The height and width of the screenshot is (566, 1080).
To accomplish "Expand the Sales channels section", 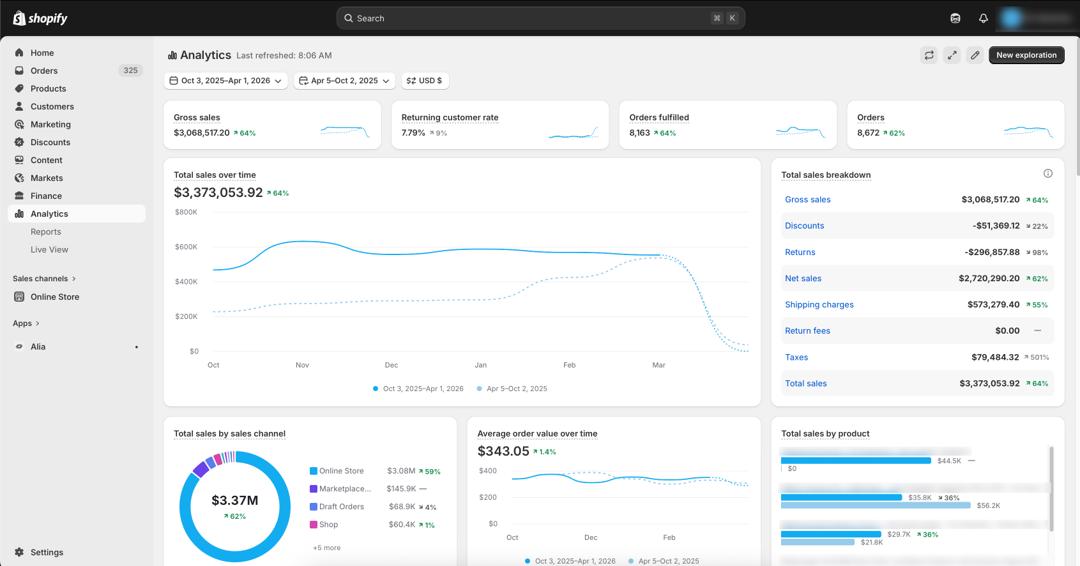I will pyautogui.click(x=44, y=278).
